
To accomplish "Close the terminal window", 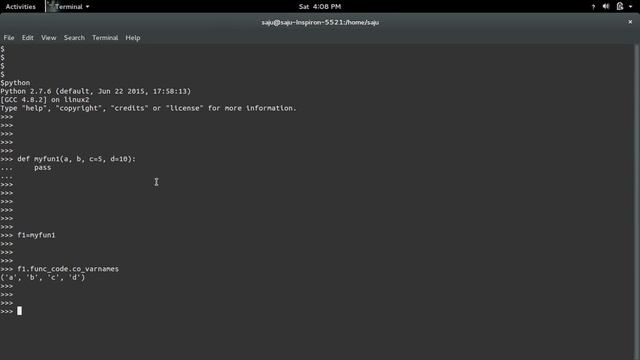I will click(630, 22).
